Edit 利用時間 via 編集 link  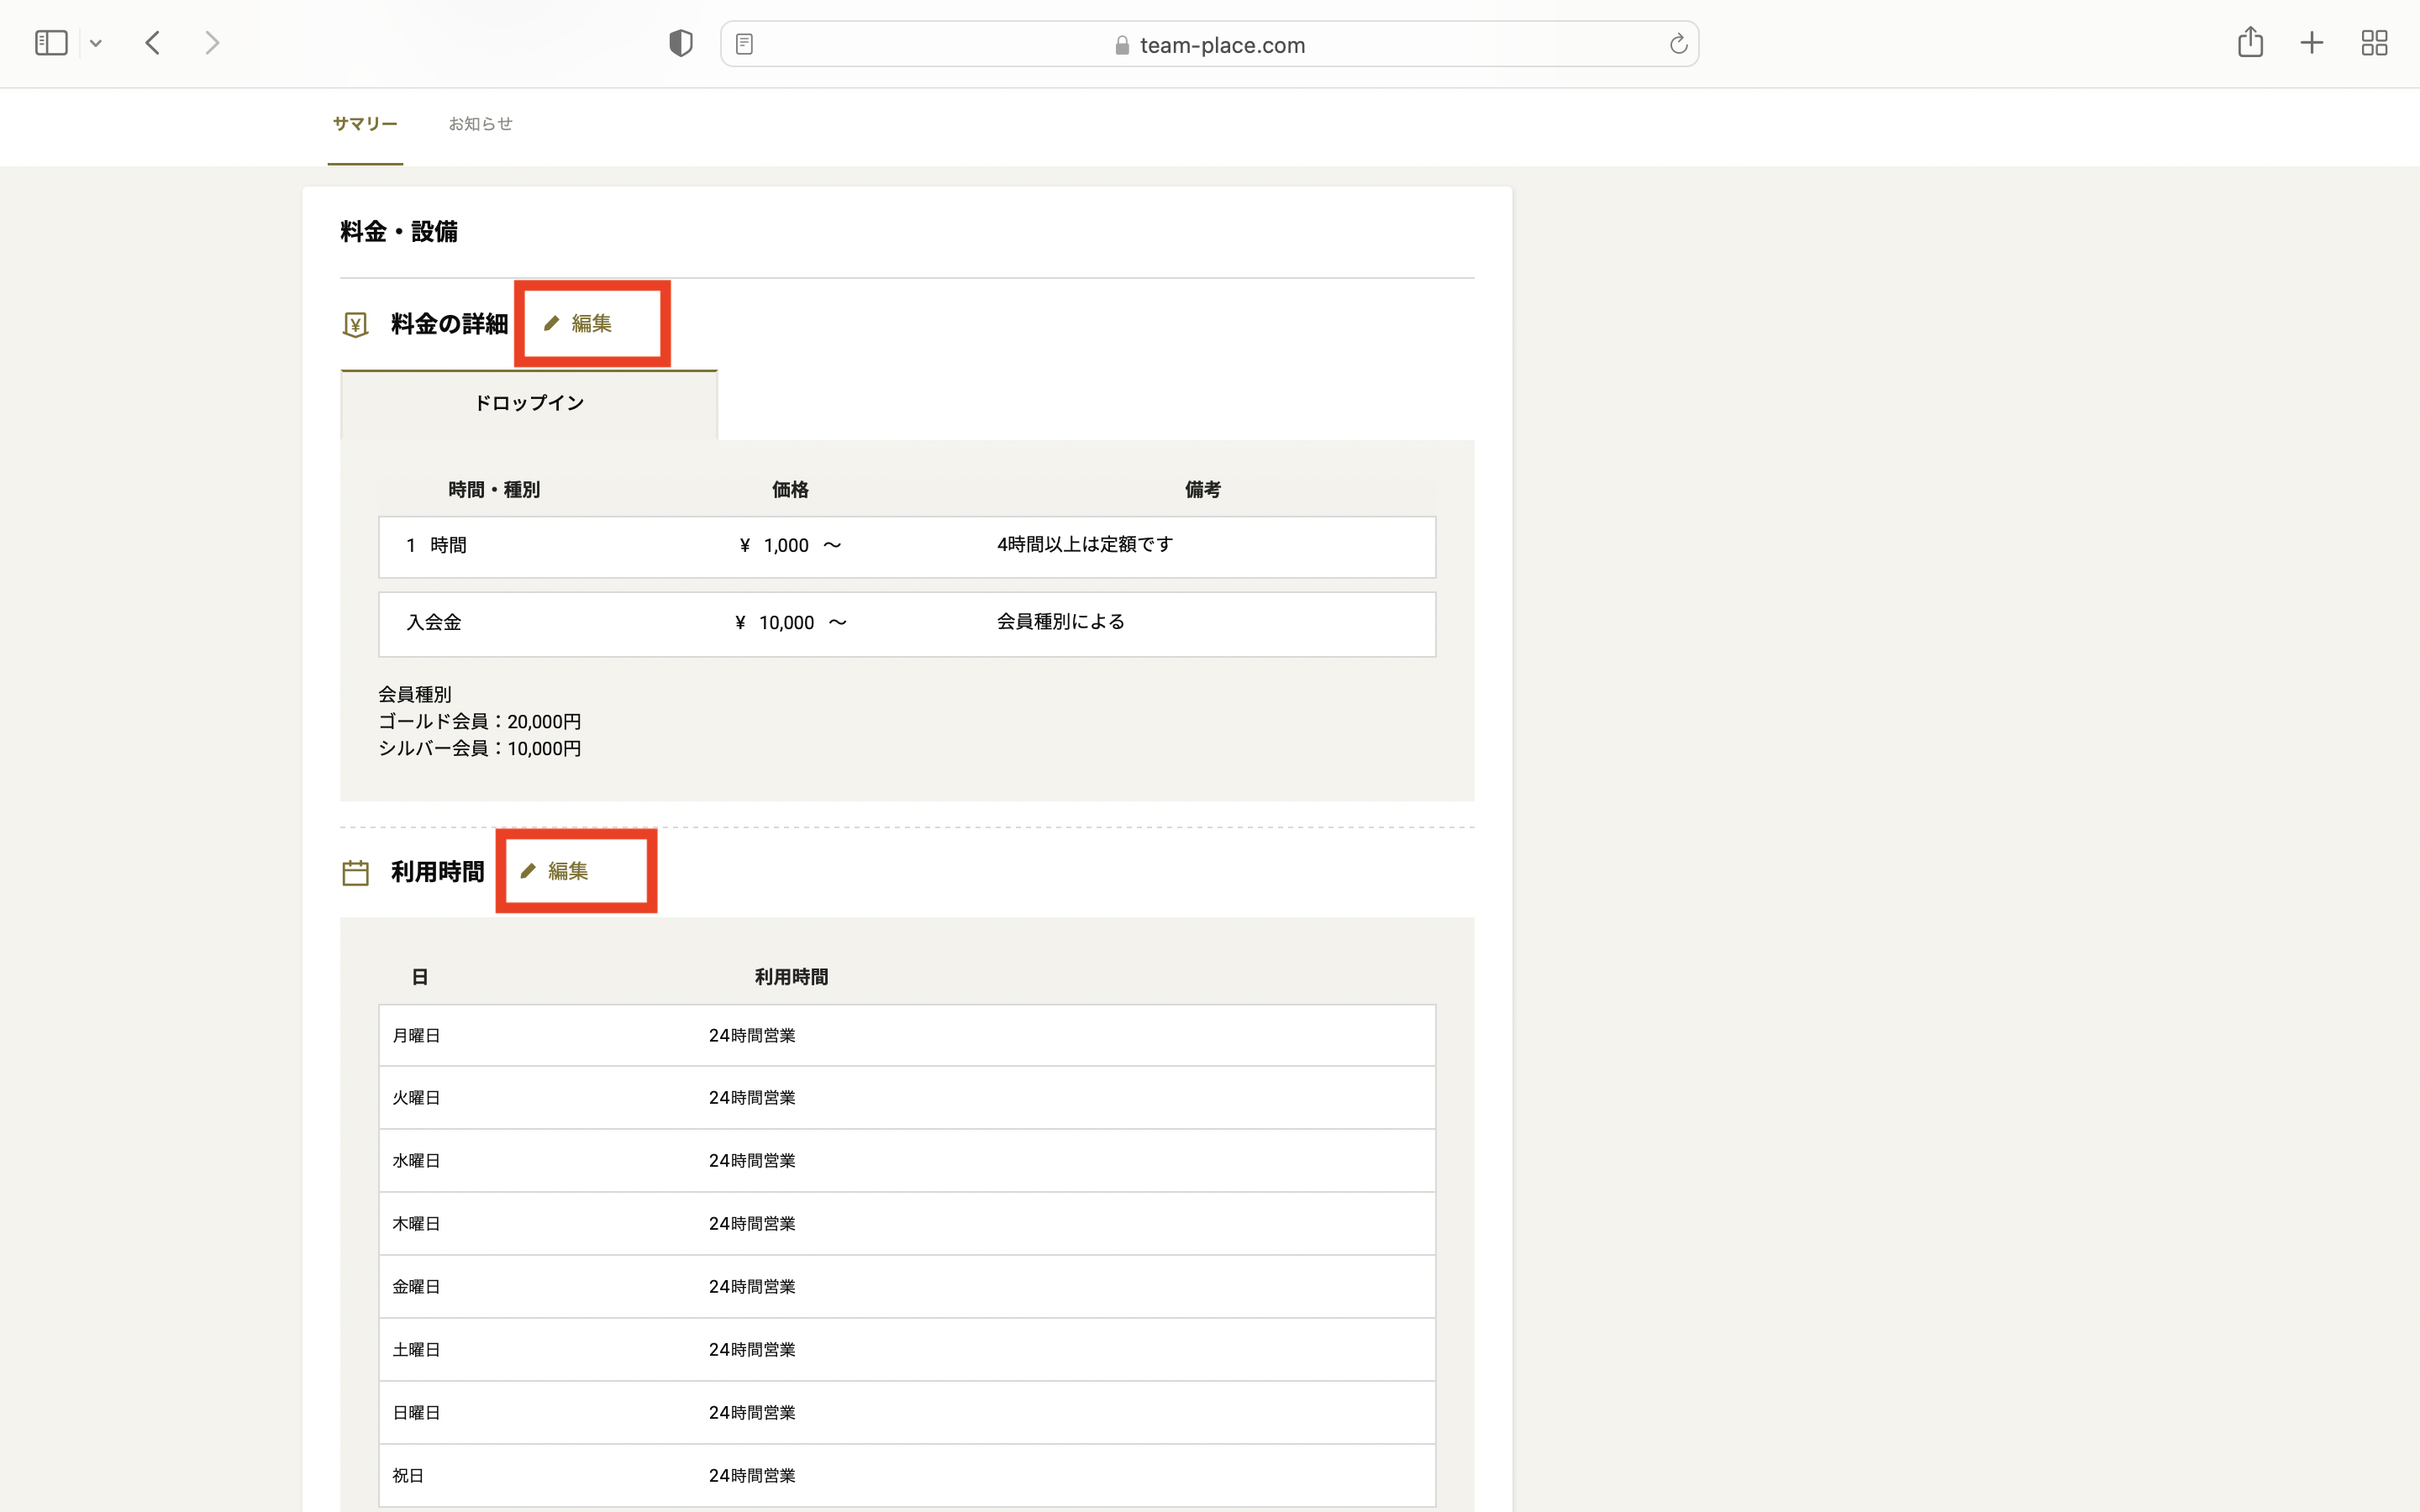[x=556, y=871]
